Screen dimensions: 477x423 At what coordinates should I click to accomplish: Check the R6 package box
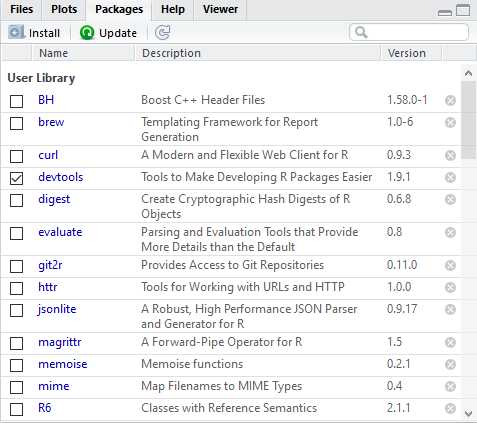pyautogui.click(x=16, y=409)
